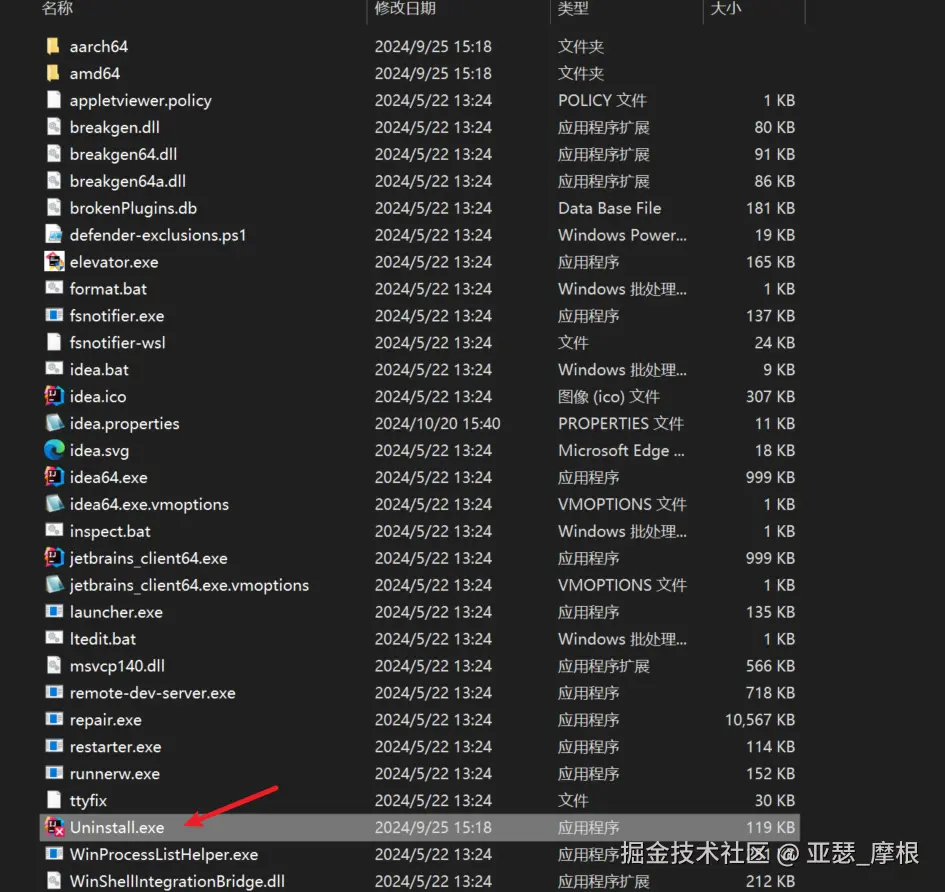Click the appletviewer.policy file icon
This screenshot has width=945, height=892.
54,99
